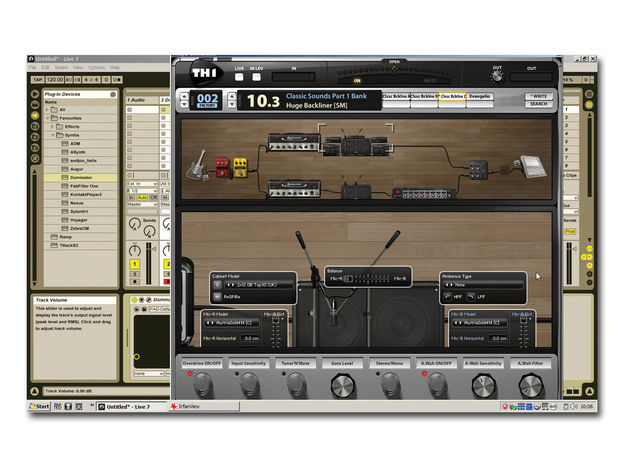Select the upper amp head in the chain

[294, 143]
